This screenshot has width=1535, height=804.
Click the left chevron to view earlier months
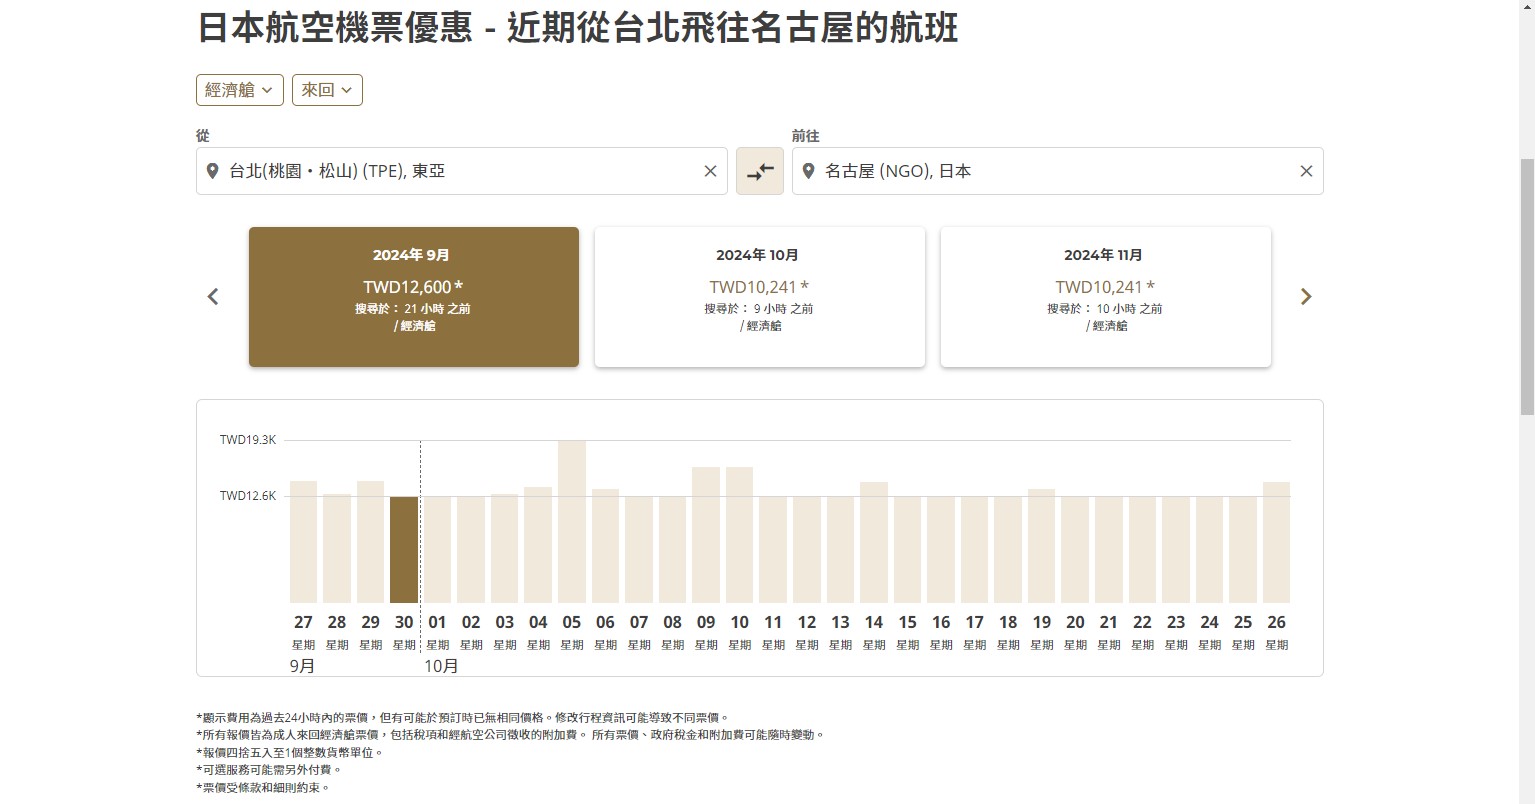coord(212,296)
